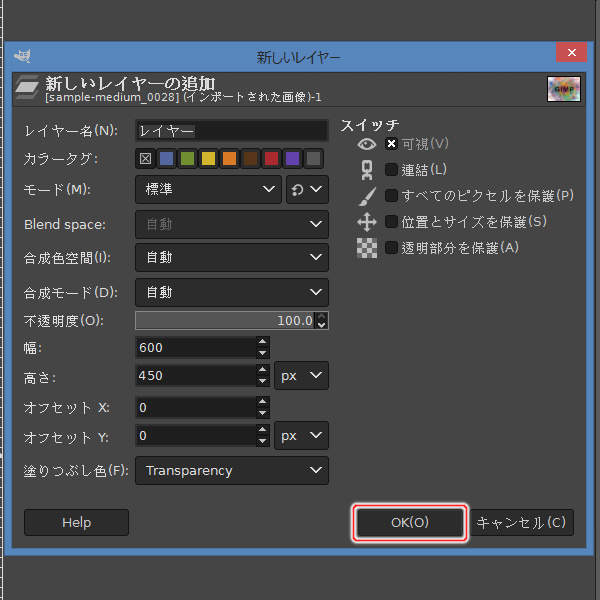Enable the 連結(L) checkbox

coord(391,170)
